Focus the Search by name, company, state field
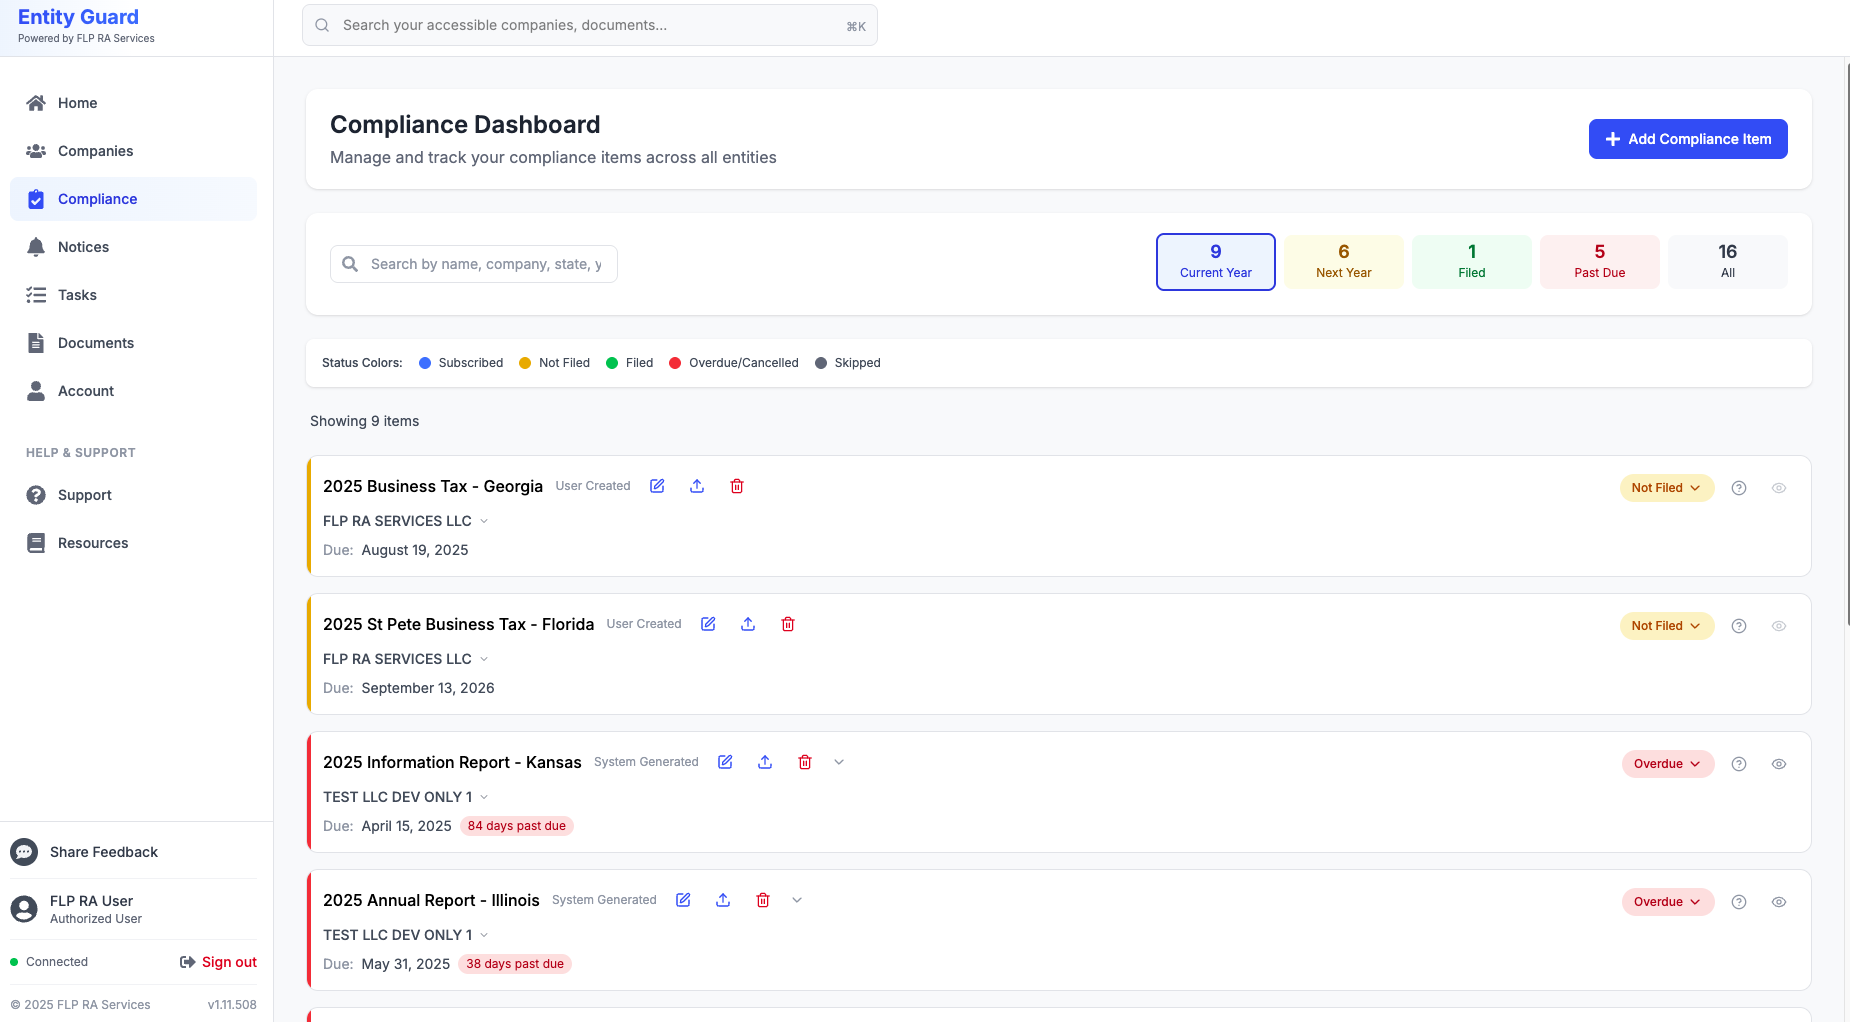1850x1022 pixels. coord(474,264)
